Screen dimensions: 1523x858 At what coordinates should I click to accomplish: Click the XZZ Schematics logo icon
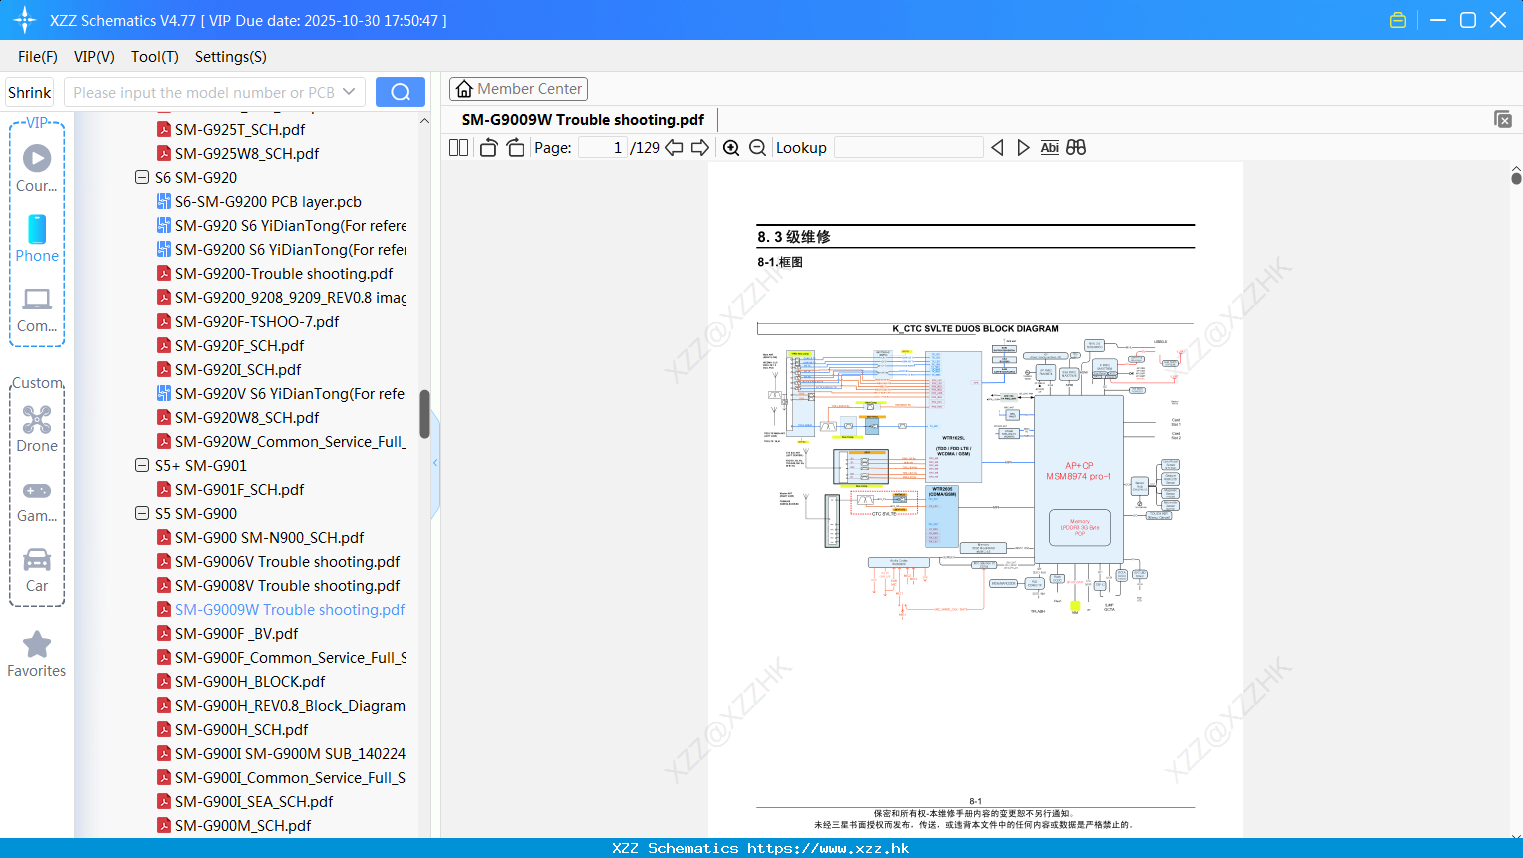(x=24, y=20)
